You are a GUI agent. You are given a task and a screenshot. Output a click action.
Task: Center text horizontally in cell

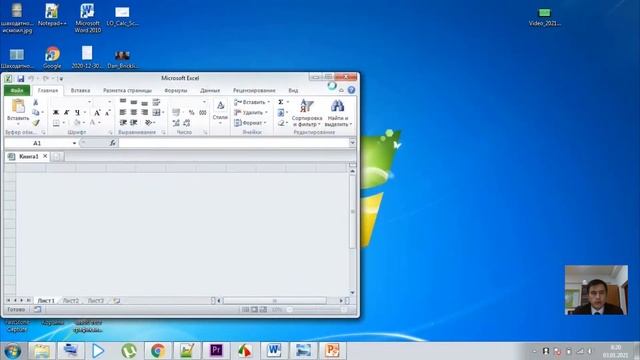(134, 112)
